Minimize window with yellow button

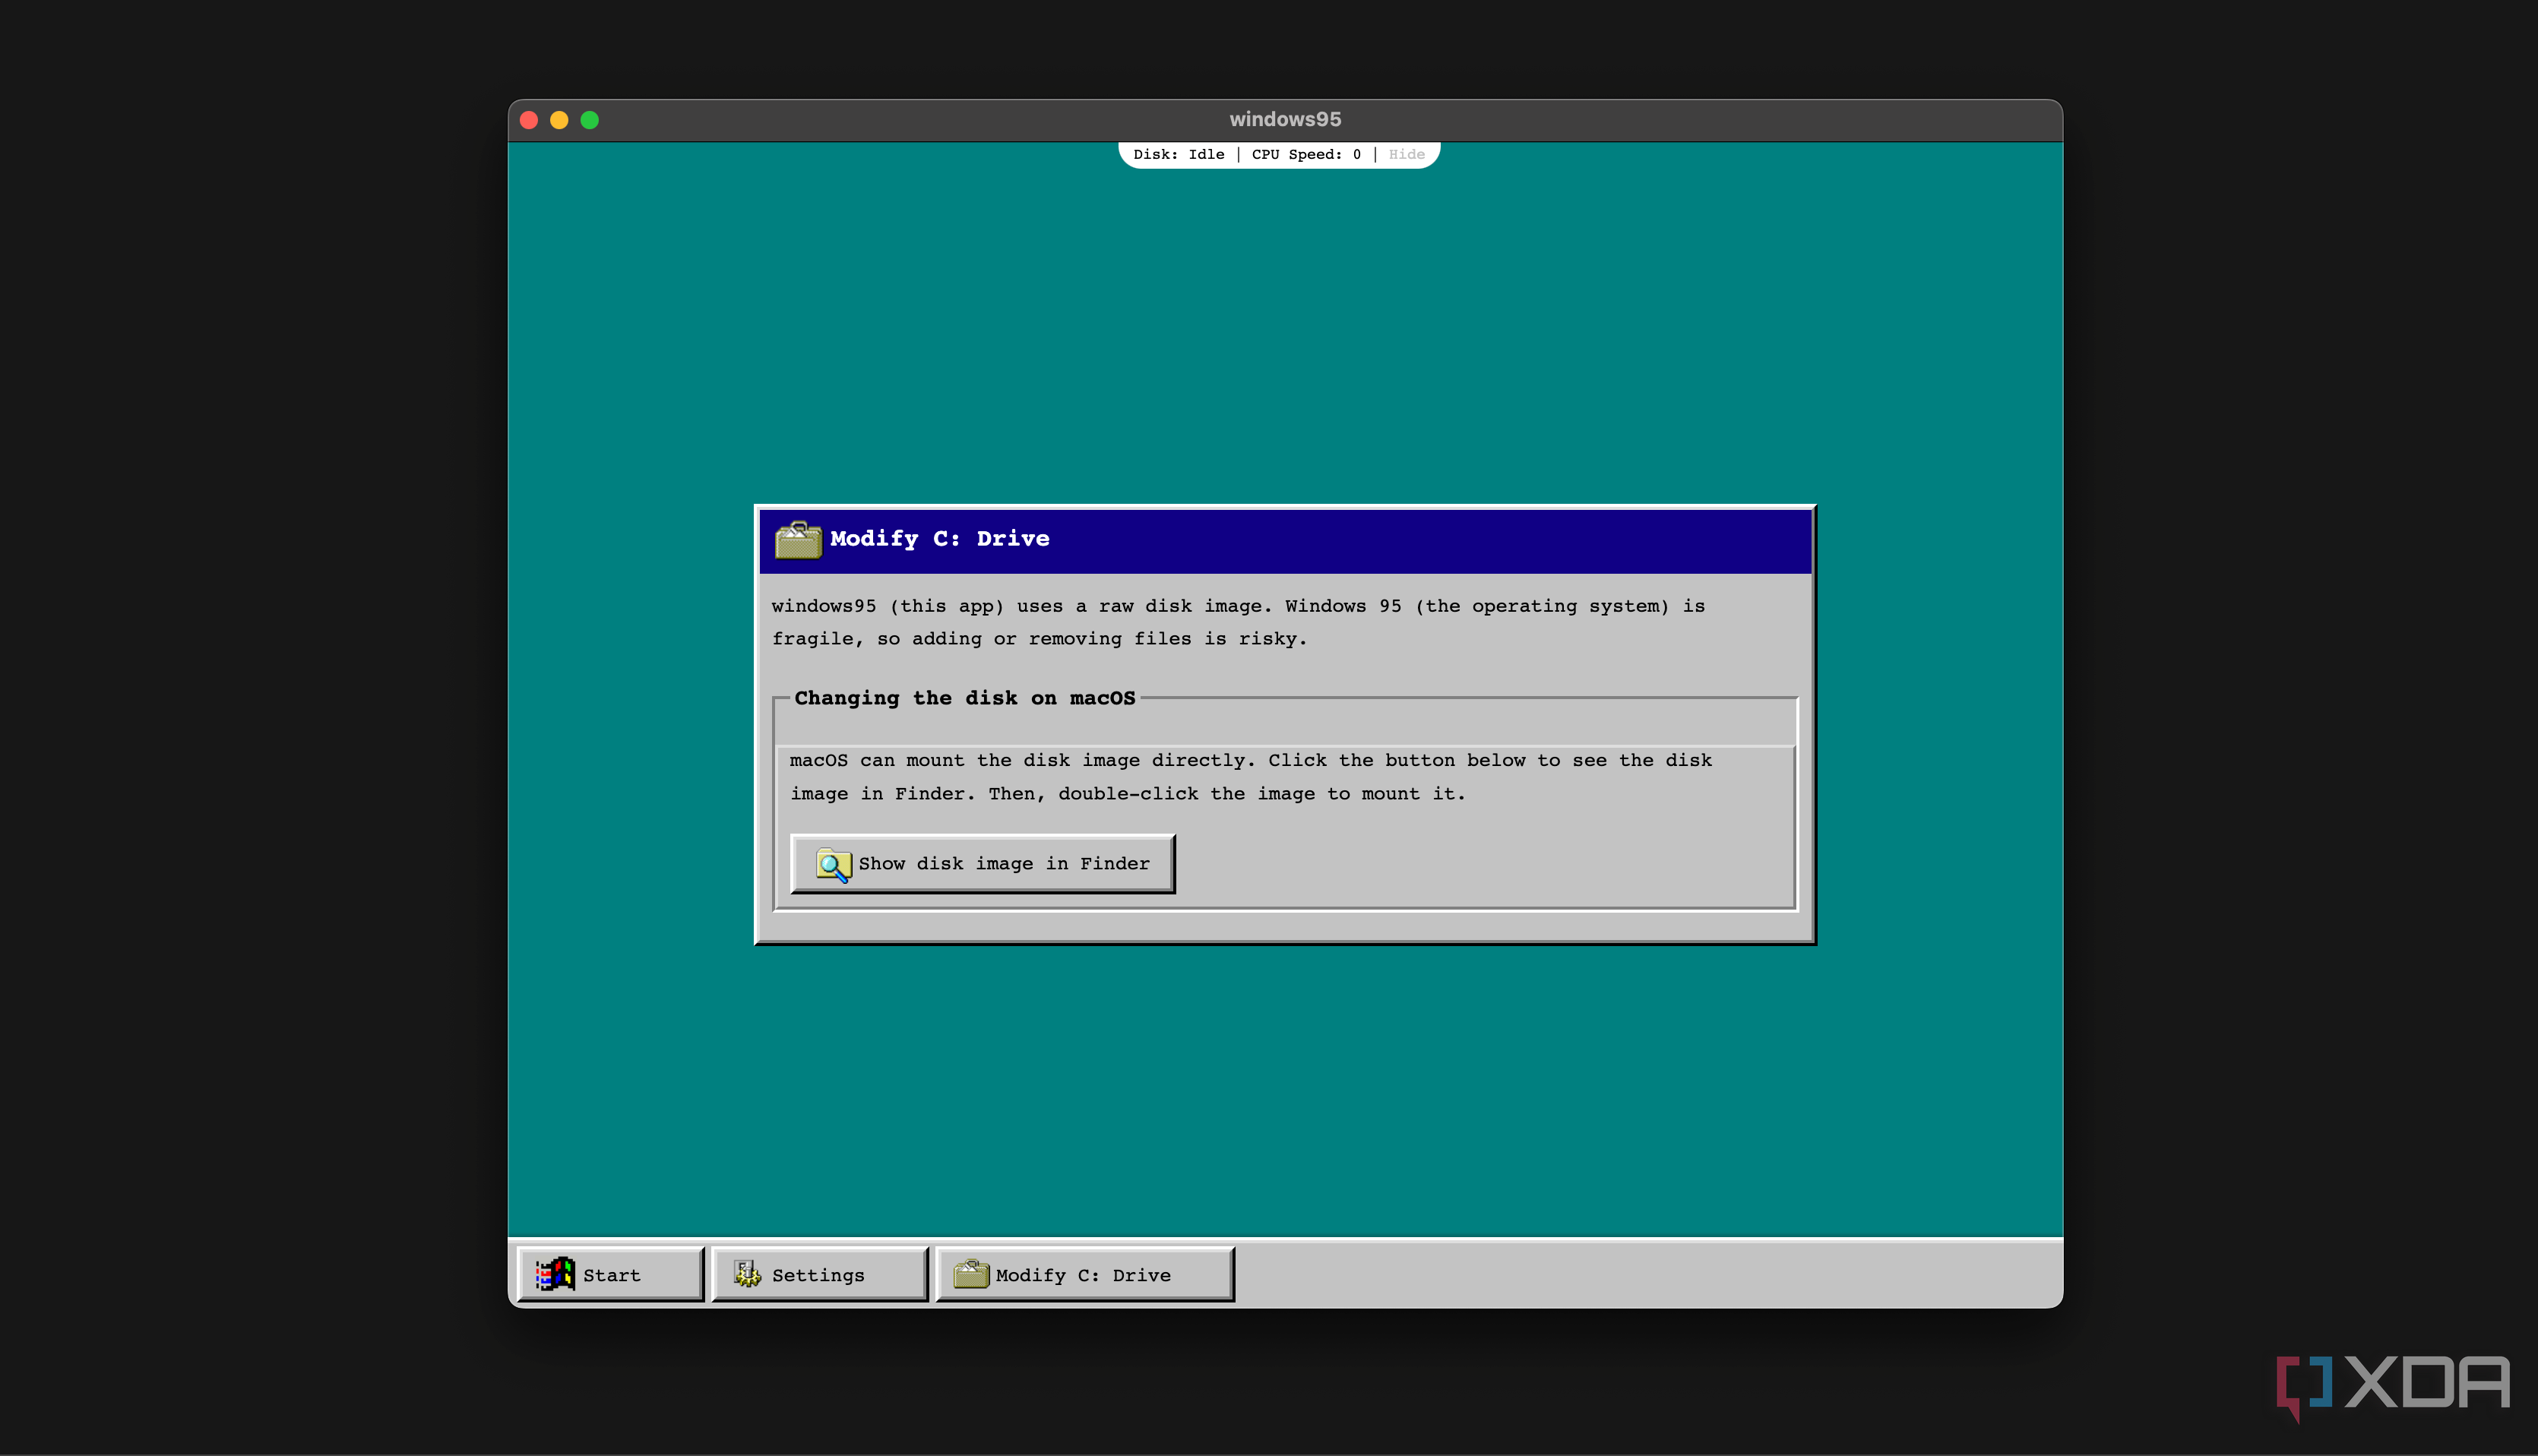coord(560,120)
